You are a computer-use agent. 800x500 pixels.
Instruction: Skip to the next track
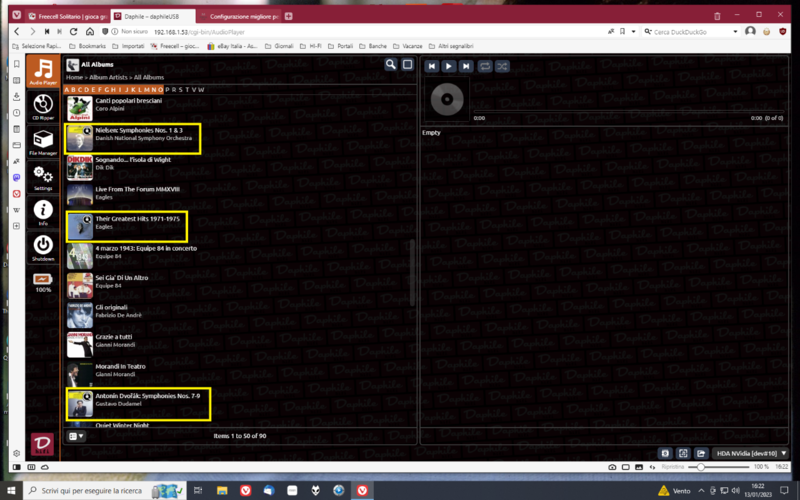pos(466,66)
